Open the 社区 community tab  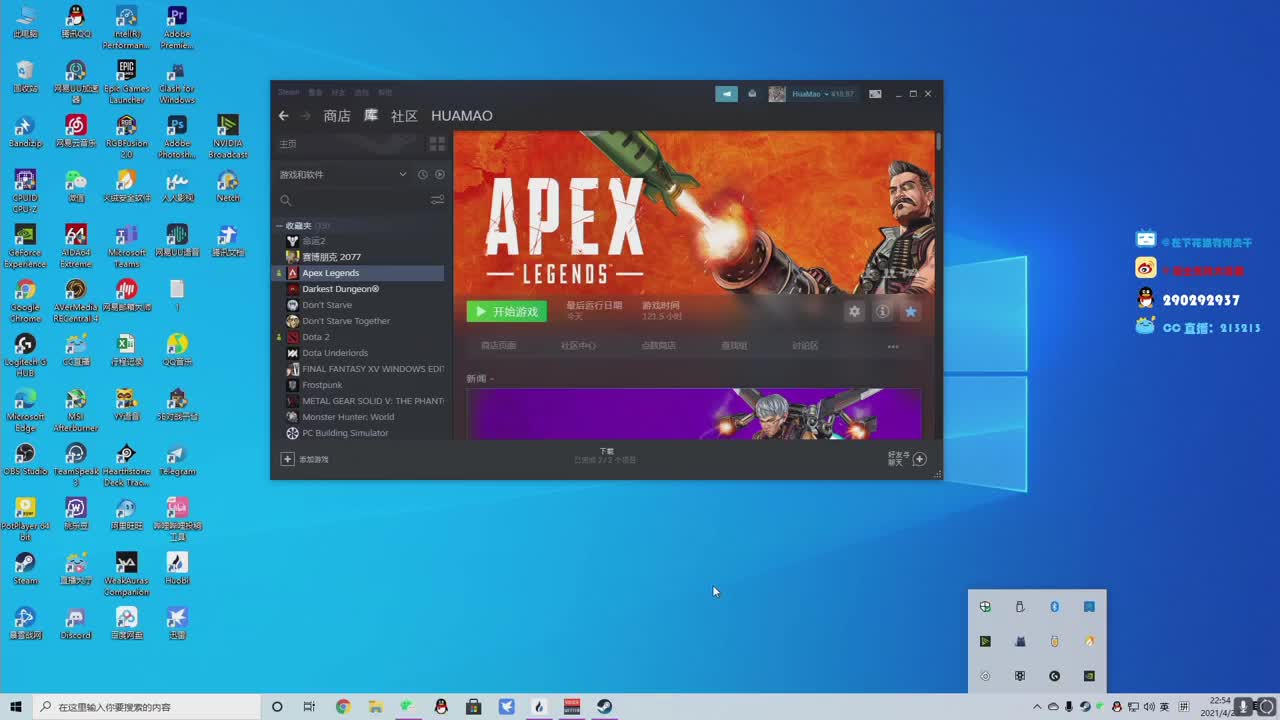404,116
